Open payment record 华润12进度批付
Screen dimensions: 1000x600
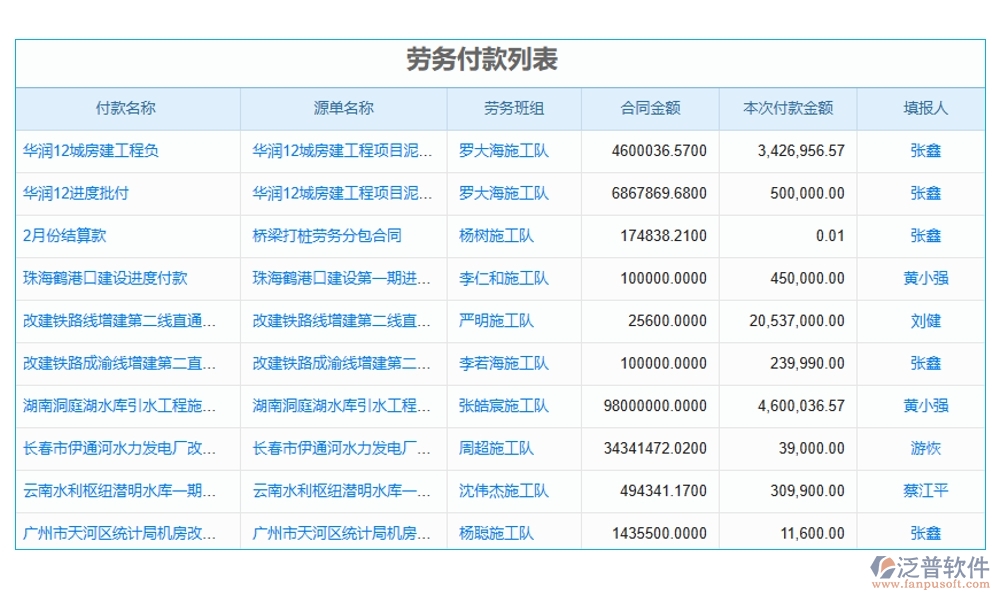coord(65,193)
